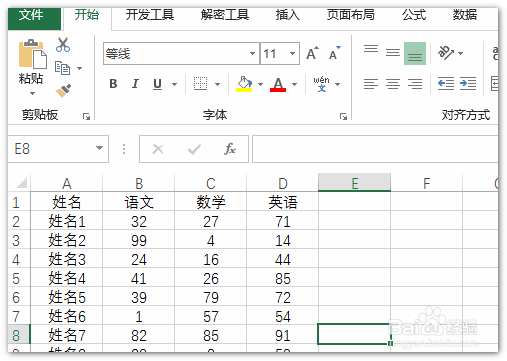Image resolution: width=507 pixels, height=361 pixels.
Task: Align text left
Action: 371,84
